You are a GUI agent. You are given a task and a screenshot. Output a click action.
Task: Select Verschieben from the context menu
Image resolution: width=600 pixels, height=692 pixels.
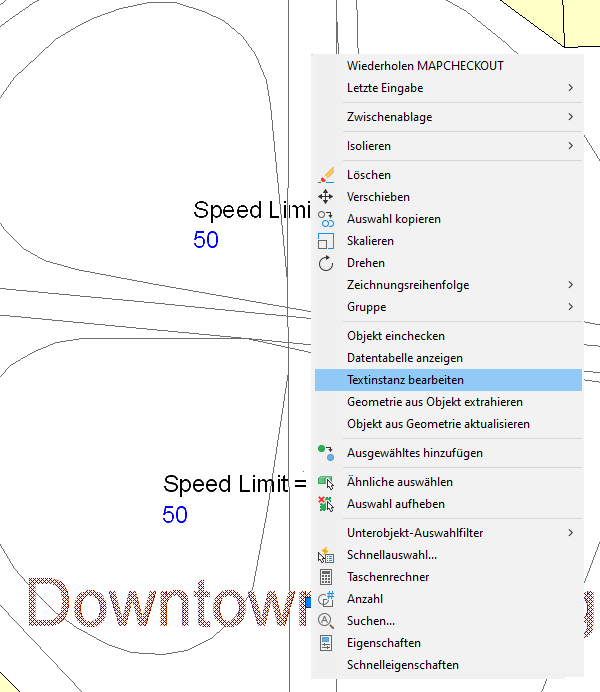(448, 197)
